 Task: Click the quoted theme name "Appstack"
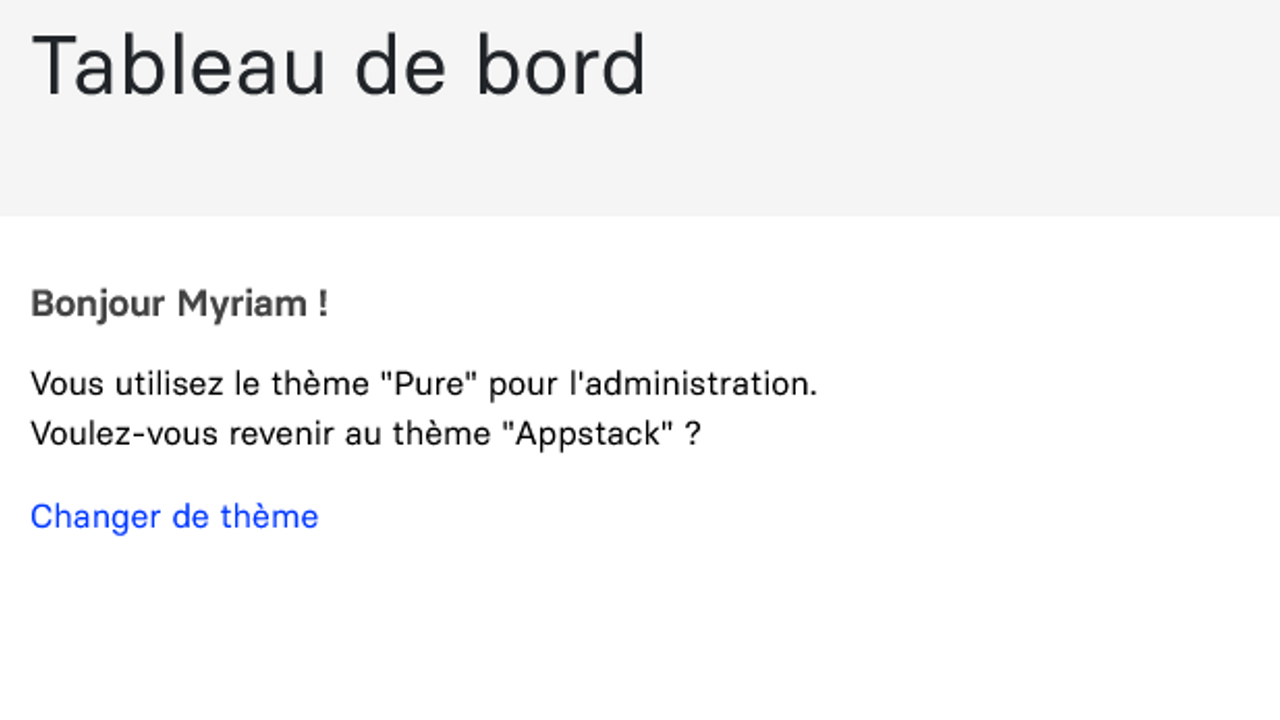tap(587, 434)
